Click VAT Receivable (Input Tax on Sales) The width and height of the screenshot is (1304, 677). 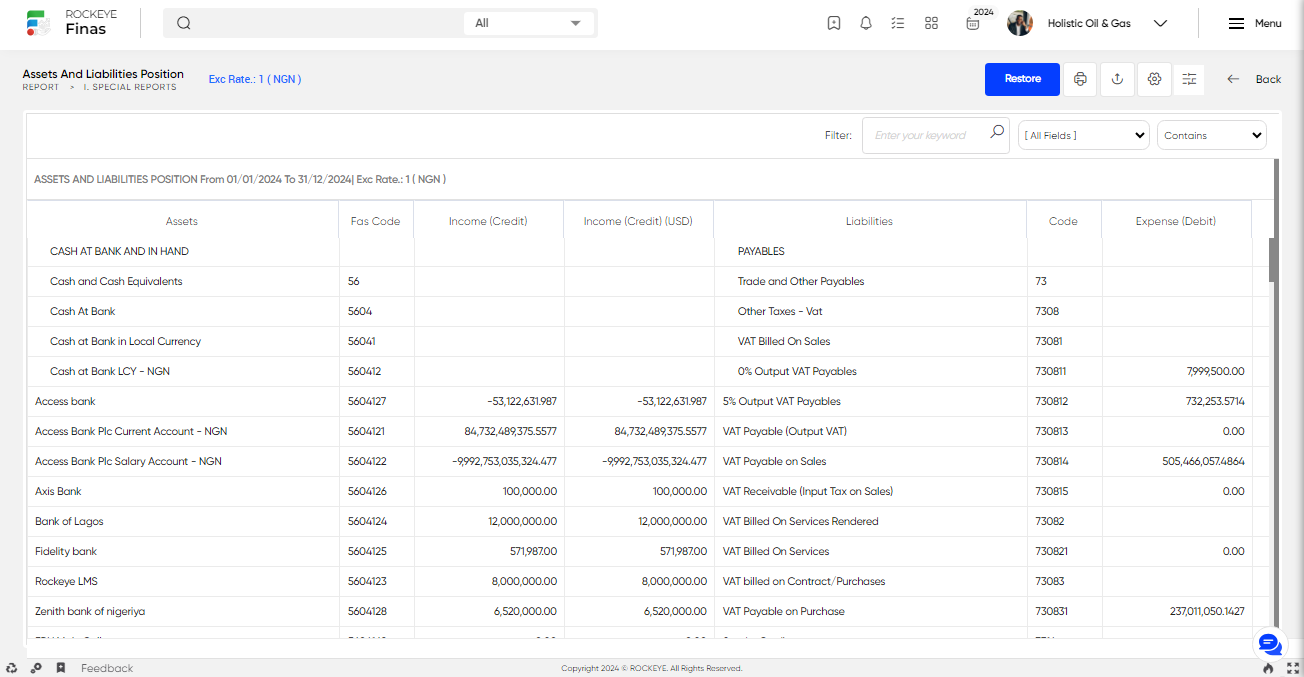tap(808, 492)
